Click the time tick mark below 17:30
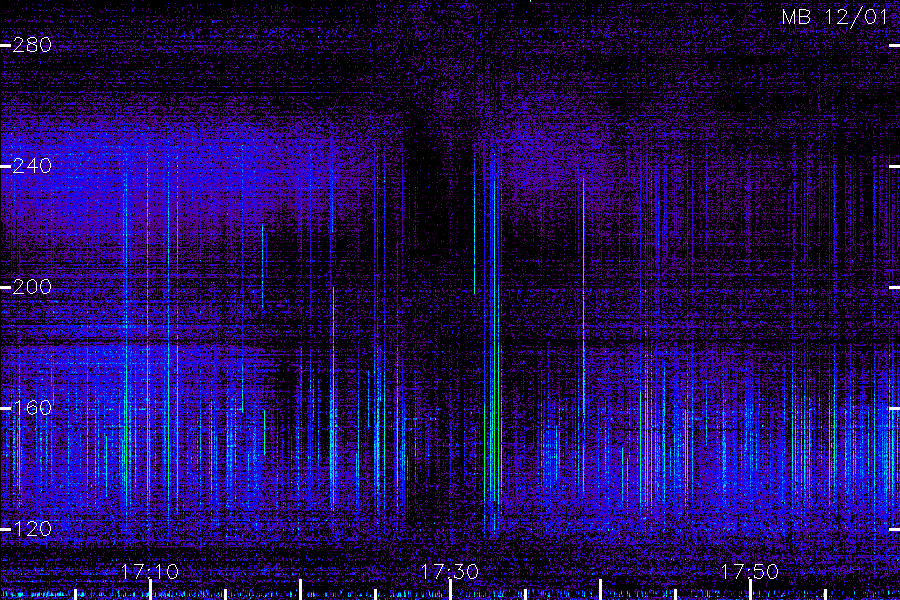The image size is (900, 600). (x=451, y=590)
